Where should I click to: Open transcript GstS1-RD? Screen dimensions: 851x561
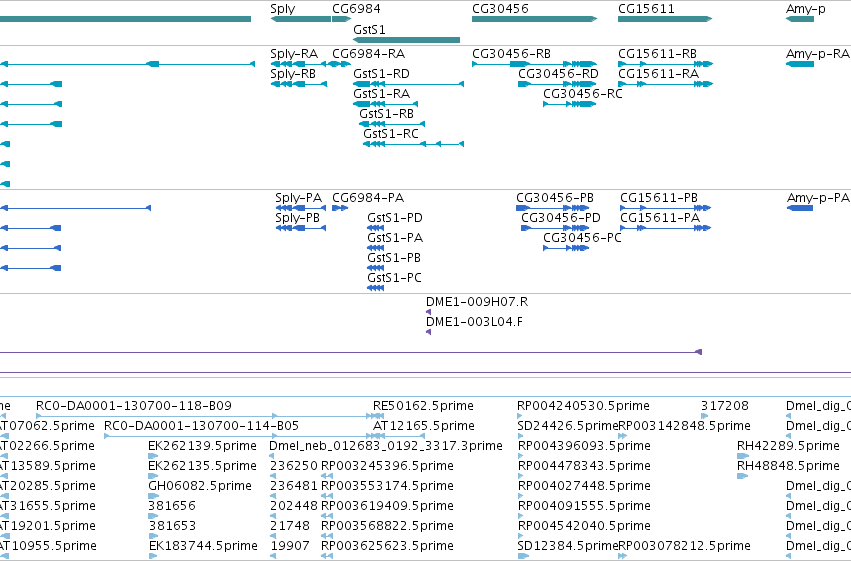pyautogui.click(x=381, y=74)
